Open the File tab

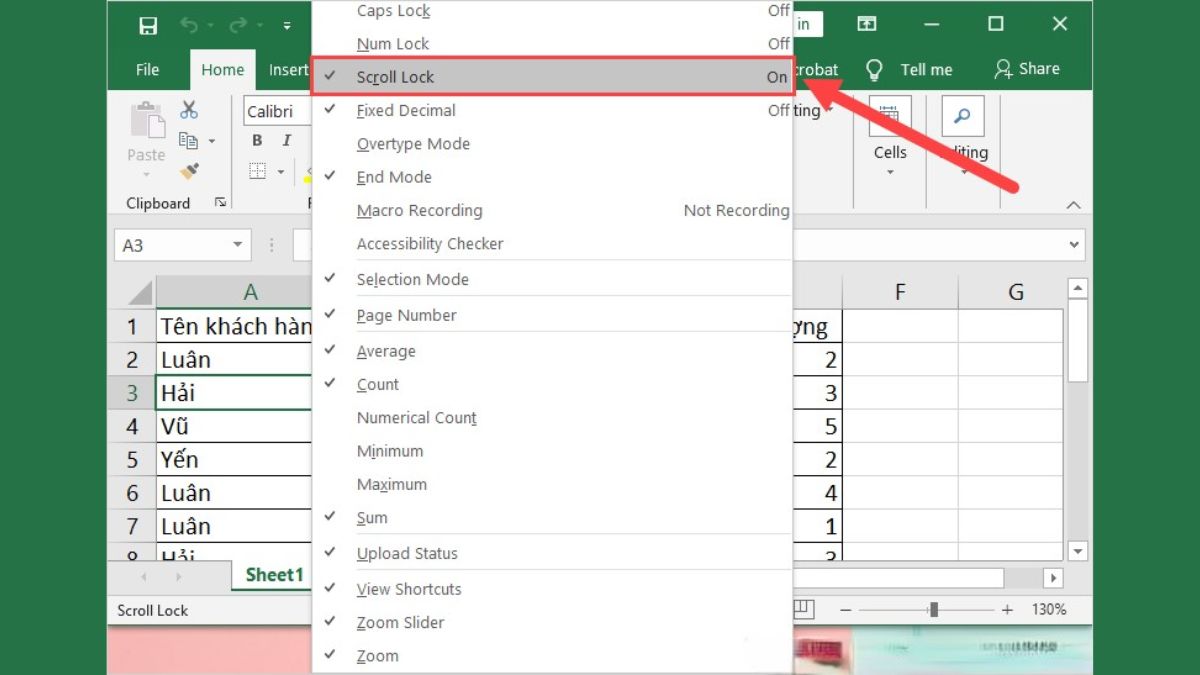[x=147, y=70]
